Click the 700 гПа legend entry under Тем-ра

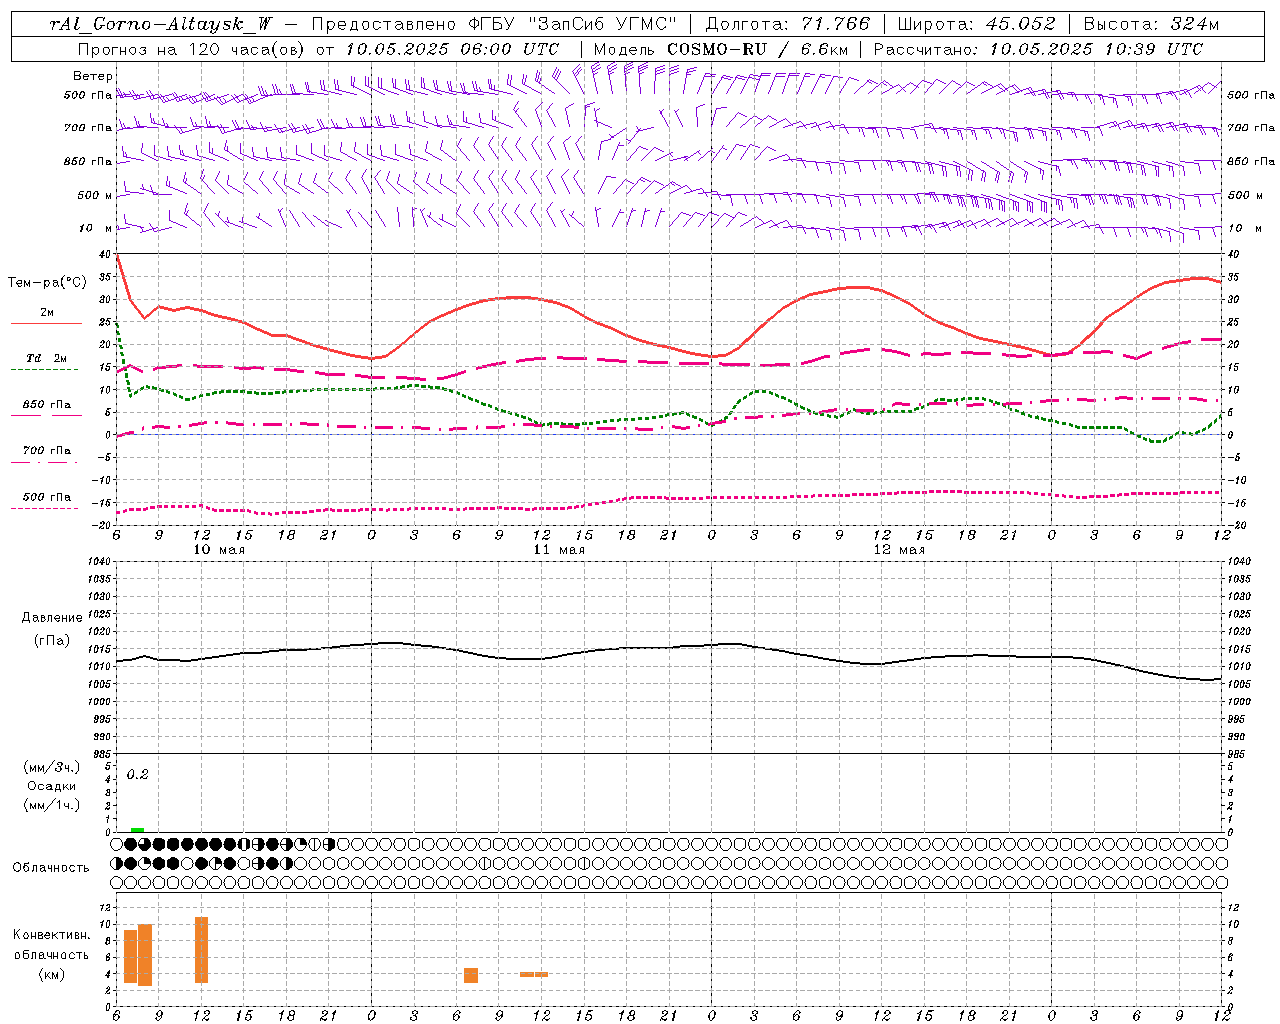coord(47,451)
